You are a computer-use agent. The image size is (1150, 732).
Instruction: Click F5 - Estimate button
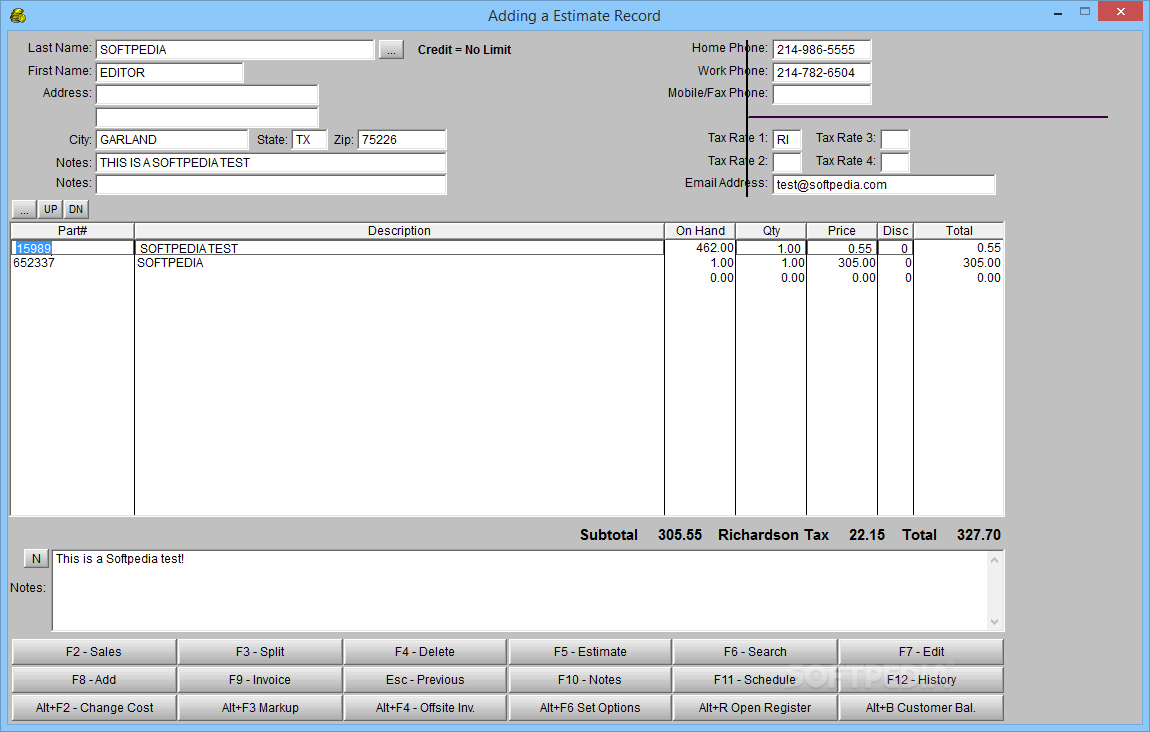(x=590, y=652)
